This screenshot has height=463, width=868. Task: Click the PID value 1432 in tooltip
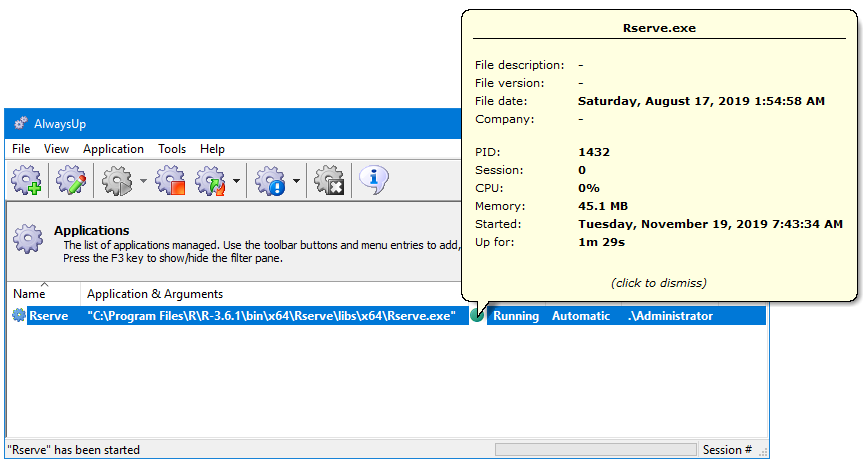pos(594,152)
